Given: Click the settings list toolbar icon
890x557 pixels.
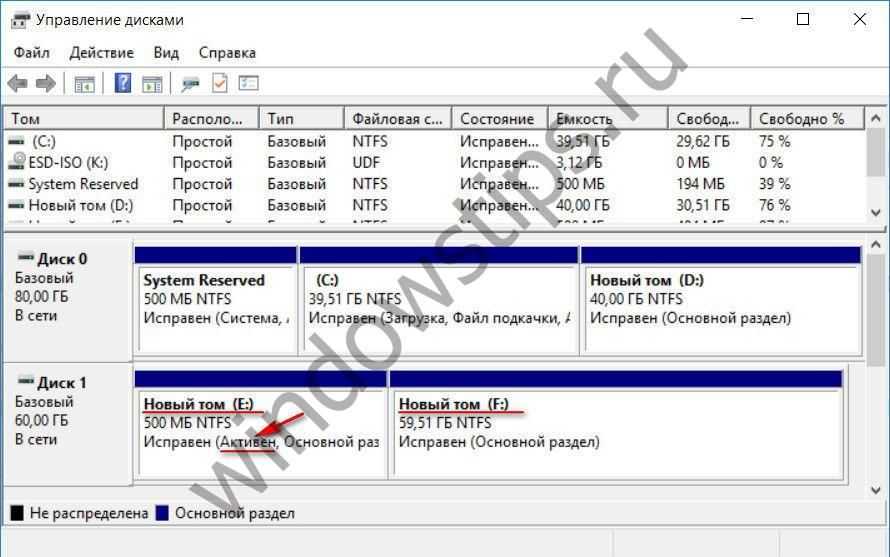Looking at the screenshot, I should coord(248,83).
